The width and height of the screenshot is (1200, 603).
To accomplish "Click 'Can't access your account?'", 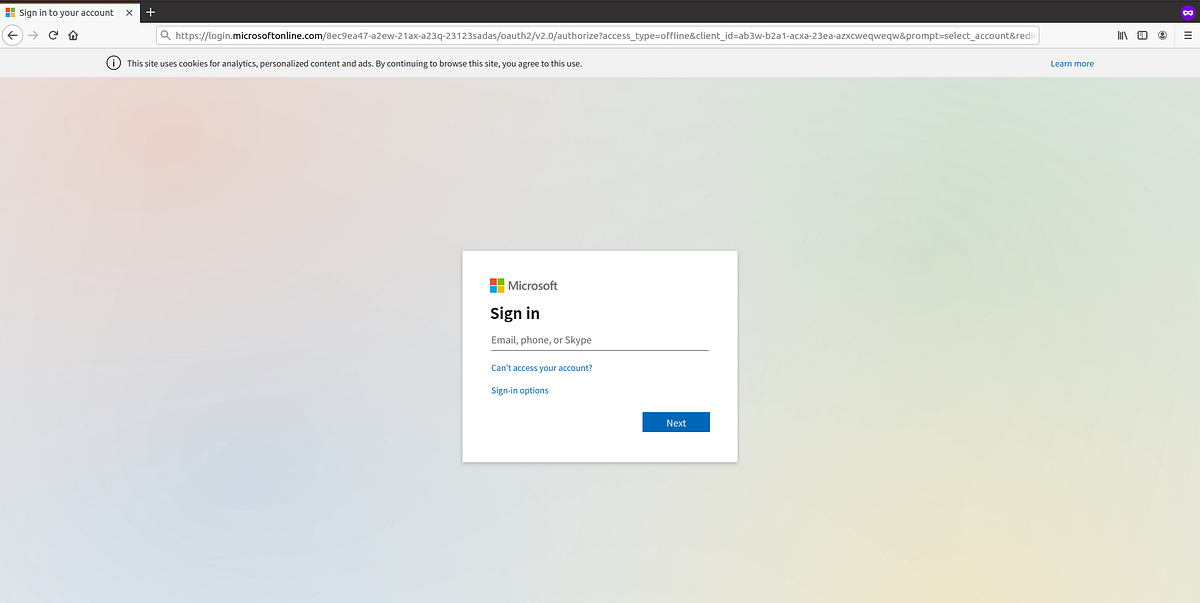I will point(541,367).
